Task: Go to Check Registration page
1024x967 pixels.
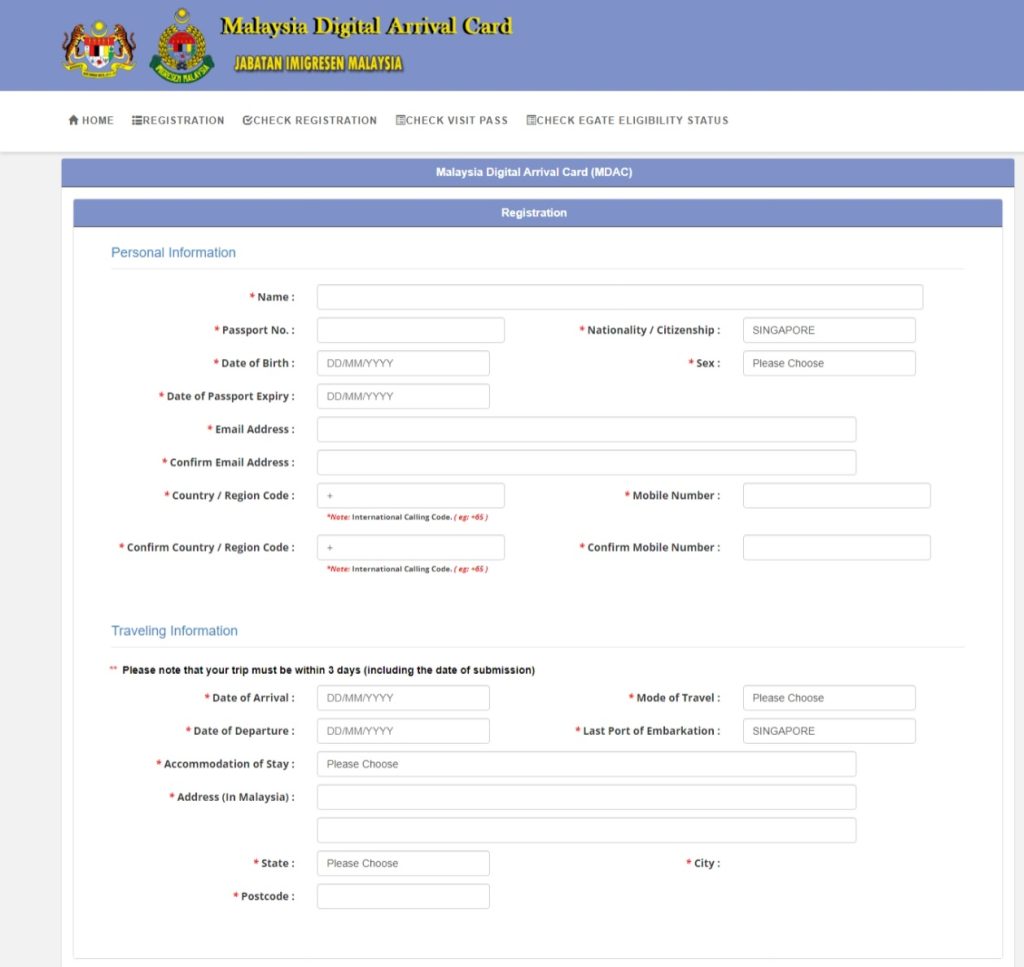Action: pos(309,120)
